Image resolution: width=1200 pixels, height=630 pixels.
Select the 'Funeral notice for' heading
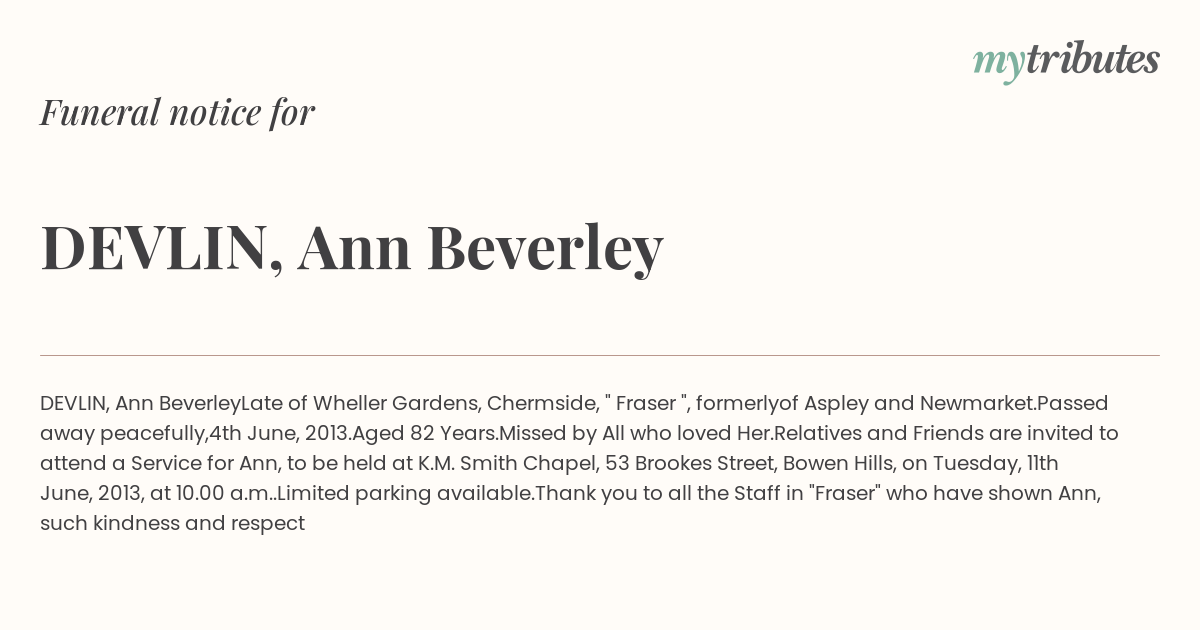pos(177,112)
